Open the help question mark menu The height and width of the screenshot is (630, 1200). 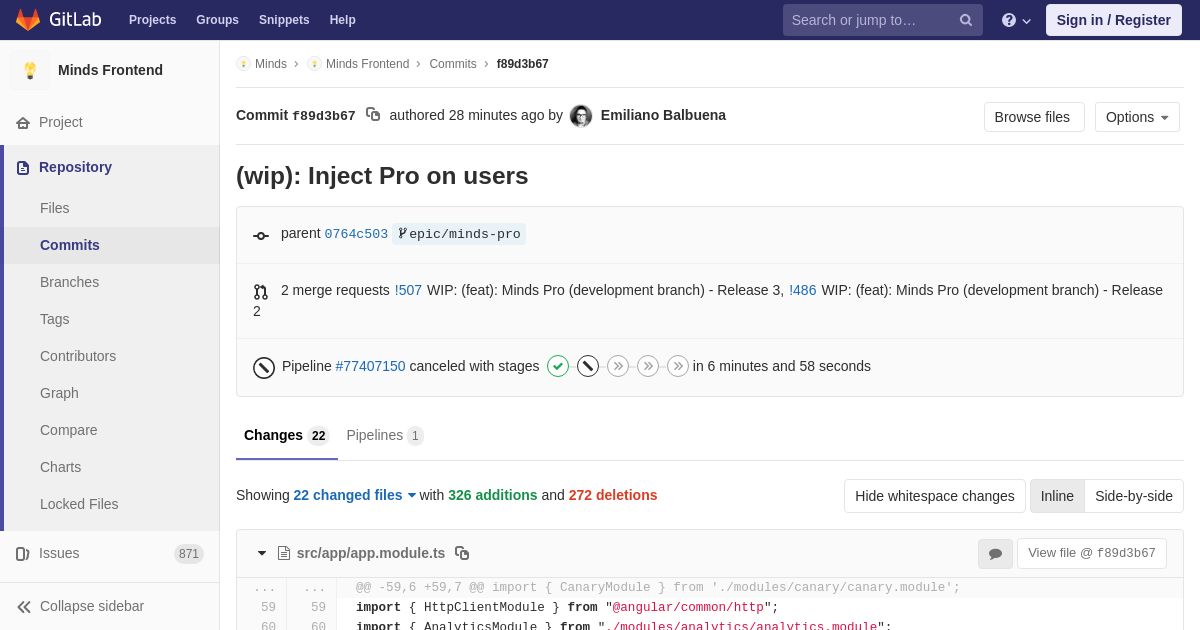(x=1016, y=20)
